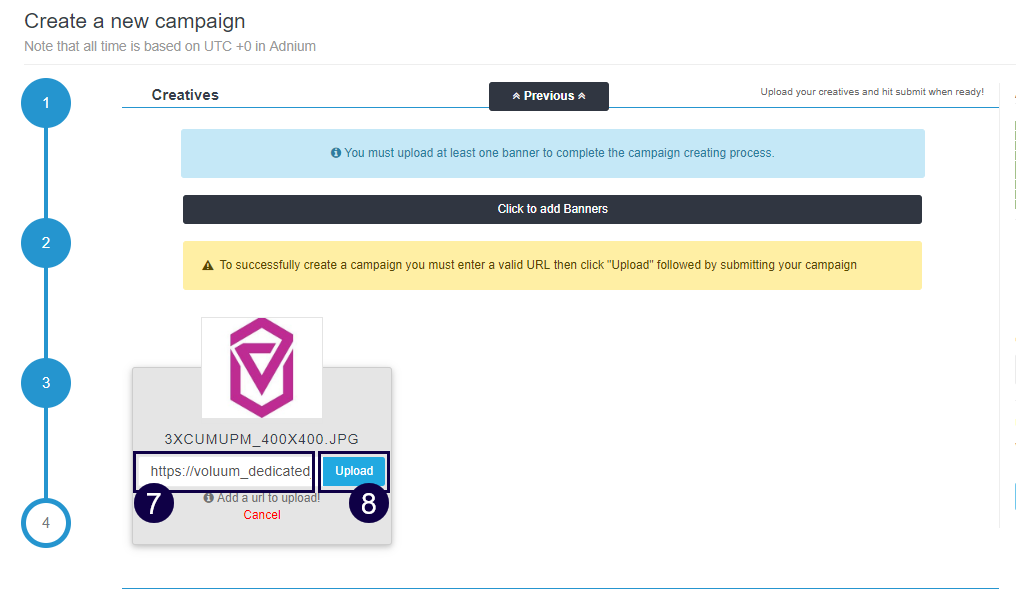Click info icon in blue banner notice

[336, 153]
